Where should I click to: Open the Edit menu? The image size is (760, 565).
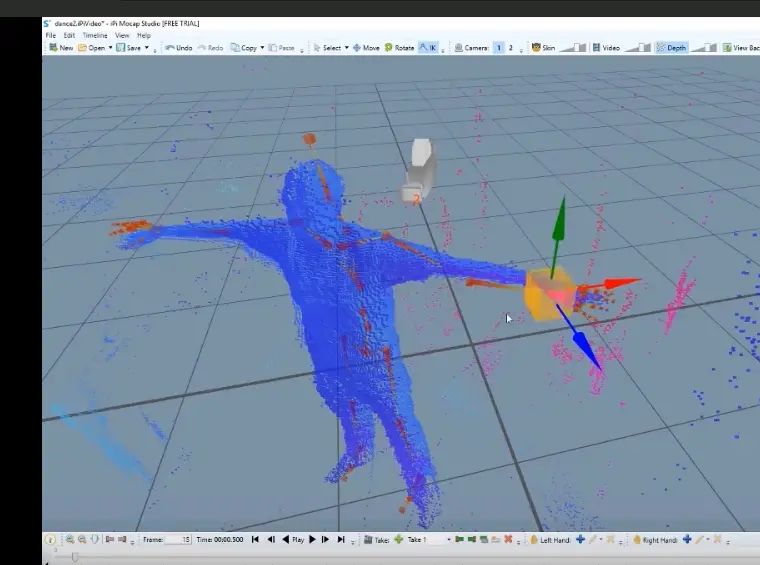point(69,35)
